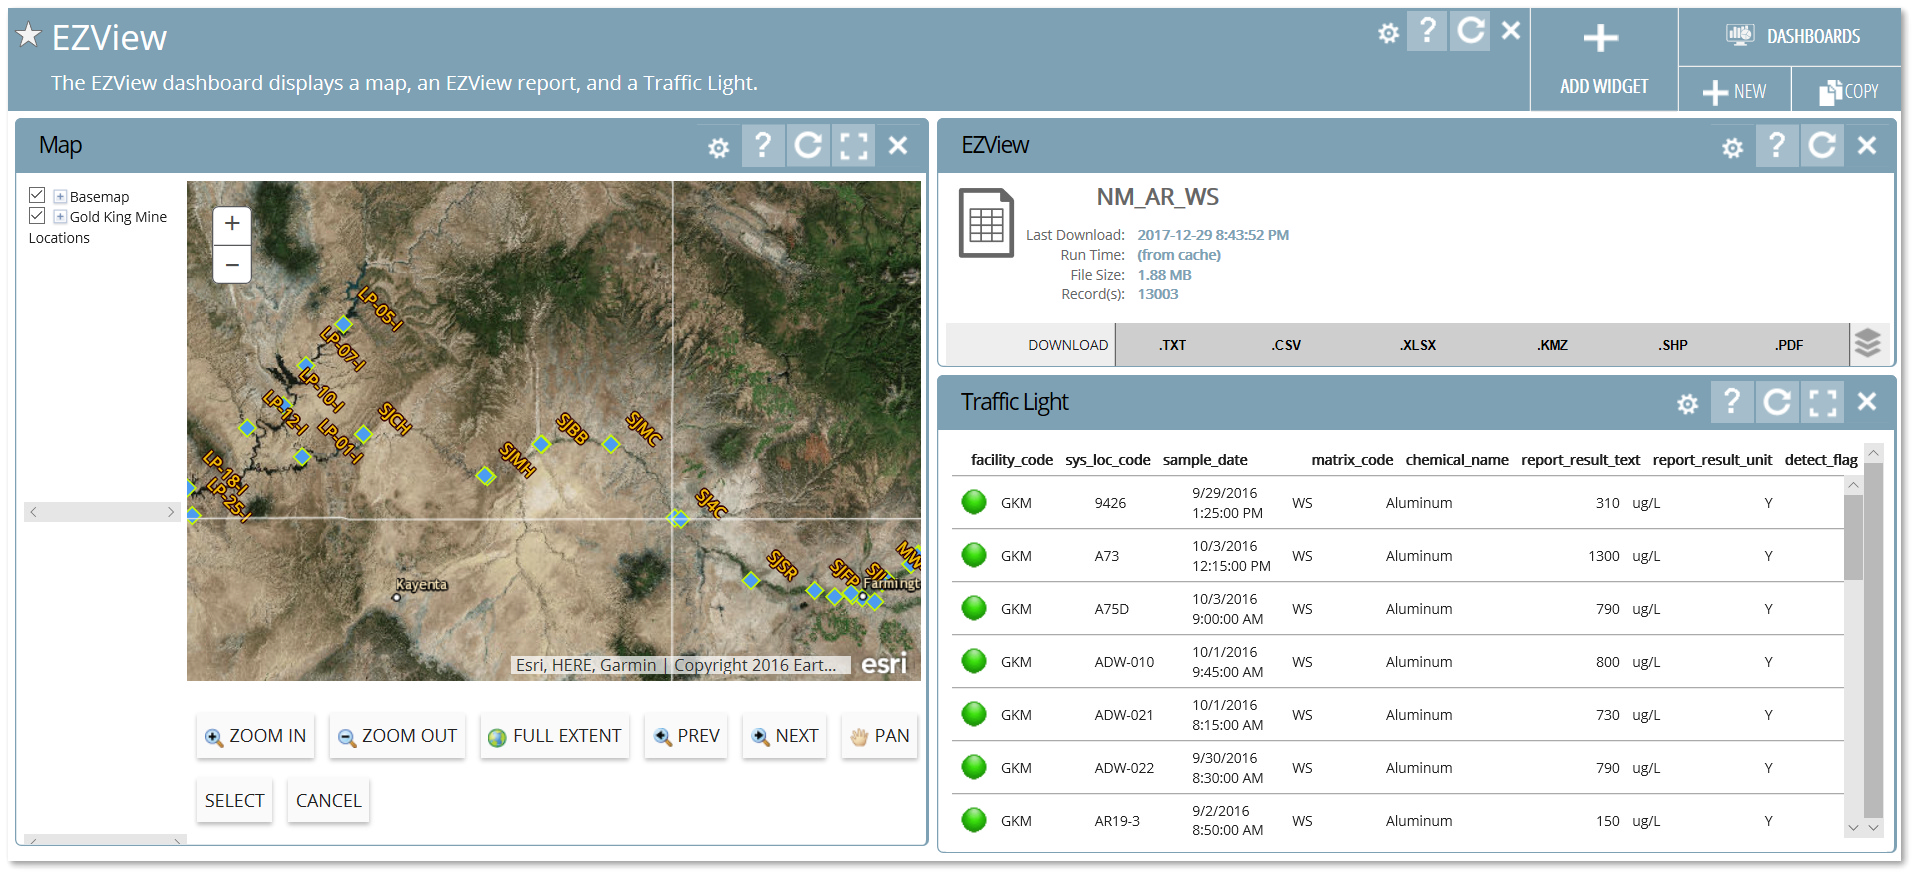Click the map minus zoom button

(x=232, y=264)
